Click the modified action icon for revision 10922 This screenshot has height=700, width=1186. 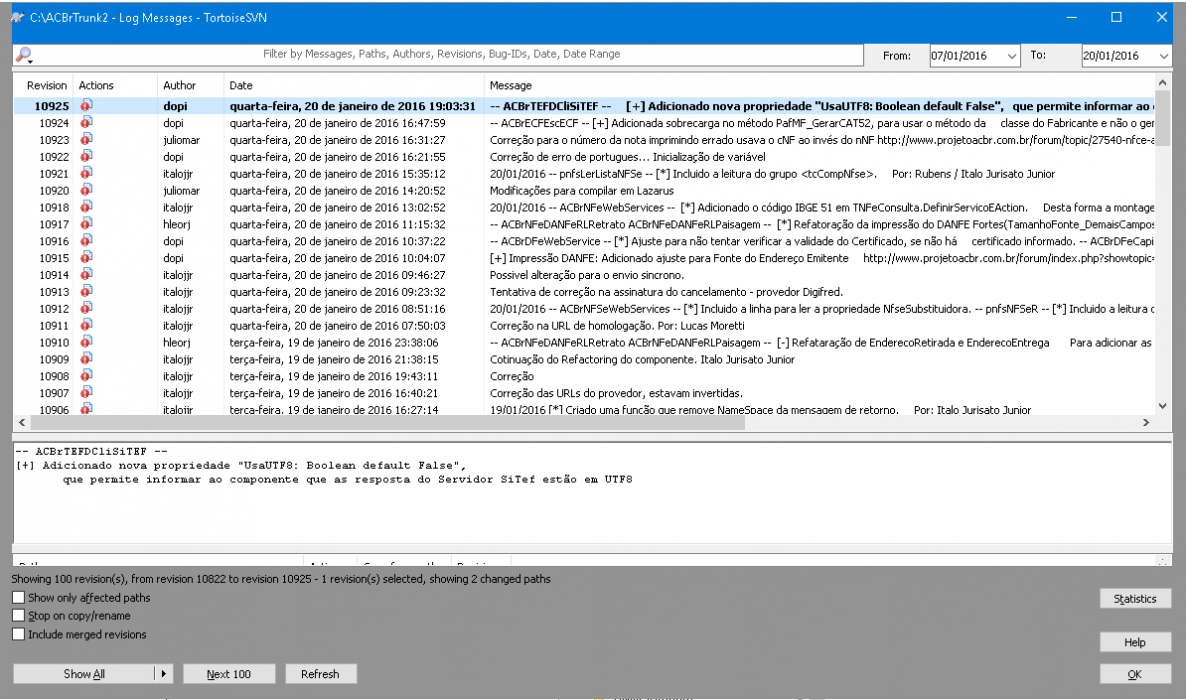pos(86,156)
